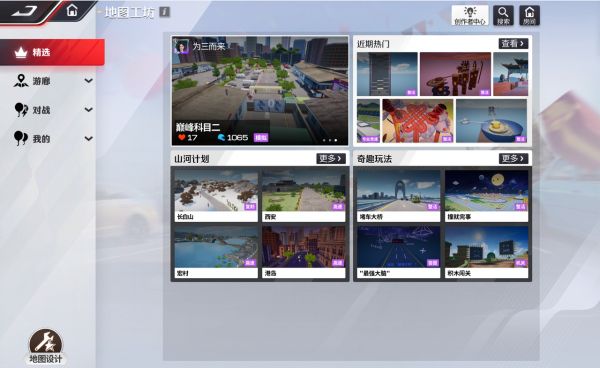The width and height of the screenshot is (600, 368).
Task: Click the home icon in top-left bar
Action: 72,10
